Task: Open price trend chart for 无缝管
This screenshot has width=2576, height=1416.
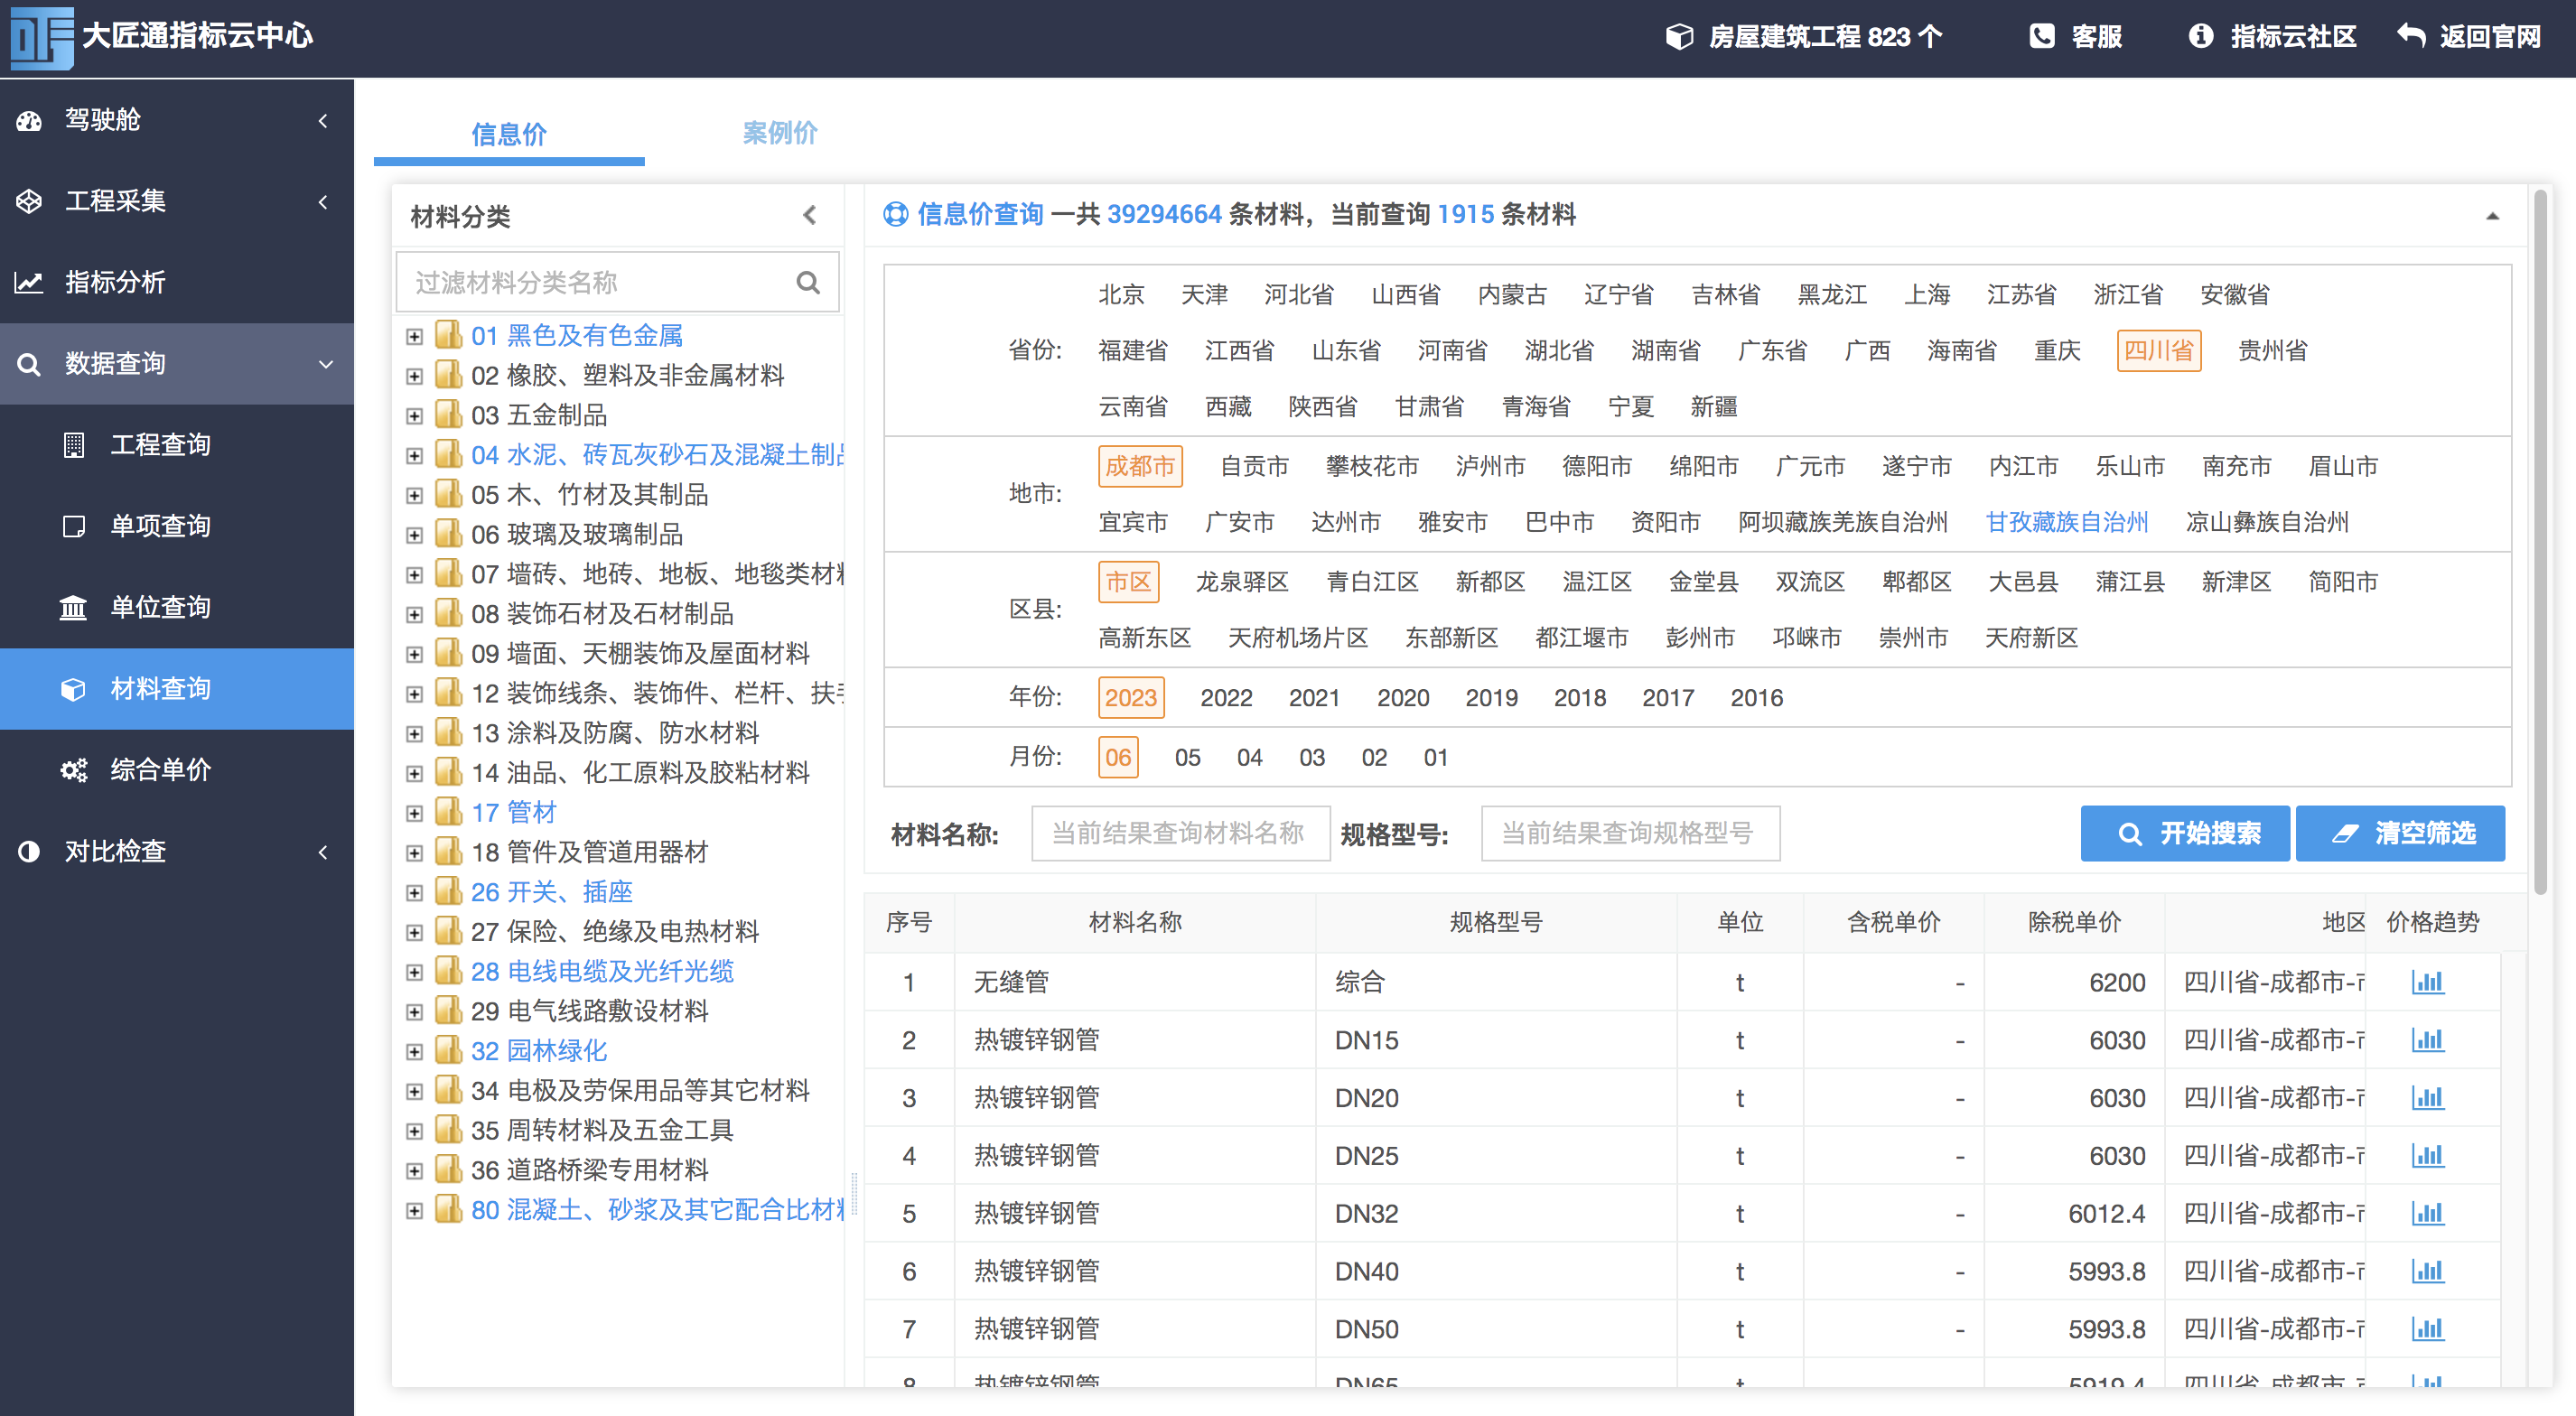Action: pos(2428,982)
